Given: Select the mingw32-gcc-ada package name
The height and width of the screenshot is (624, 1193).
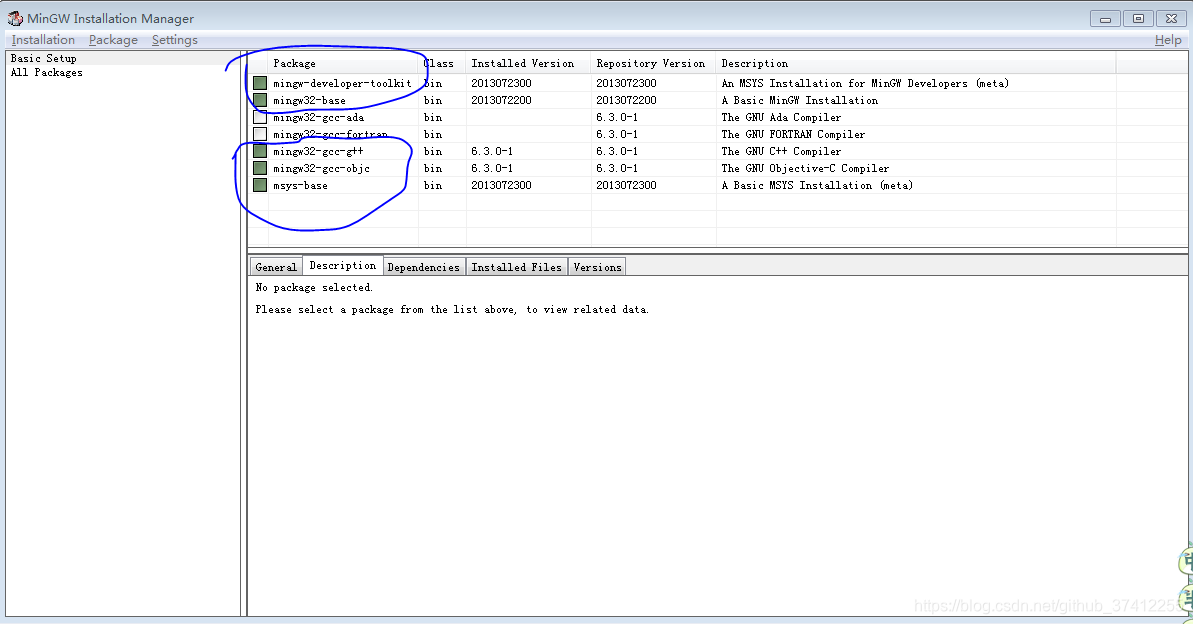Looking at the screenshot, I should [x=319, y=117].
